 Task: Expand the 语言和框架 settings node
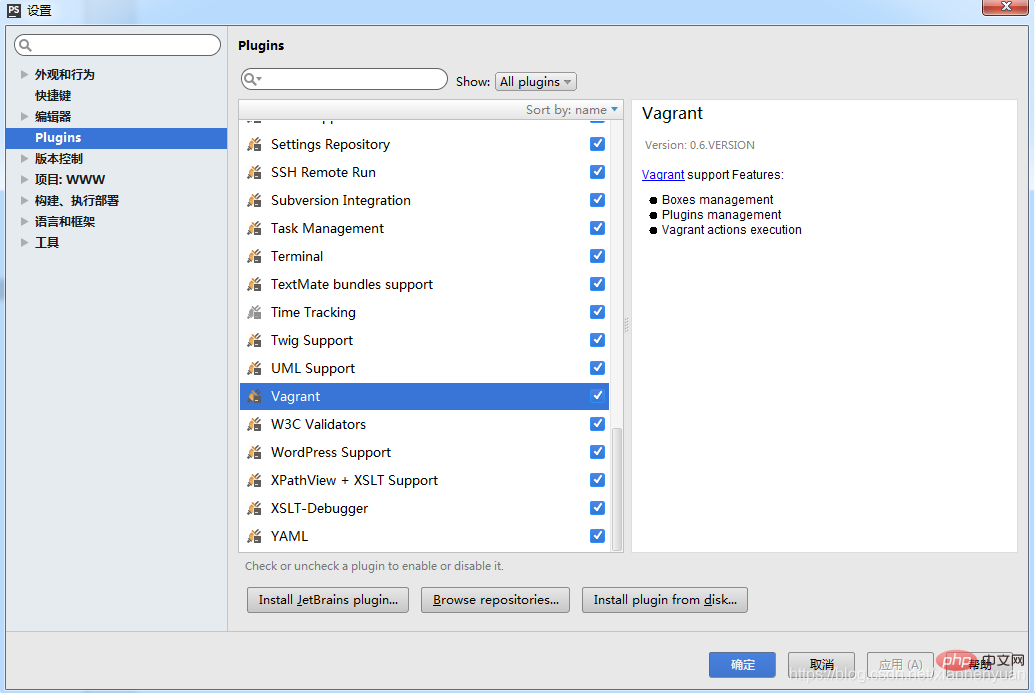[24, 221]
